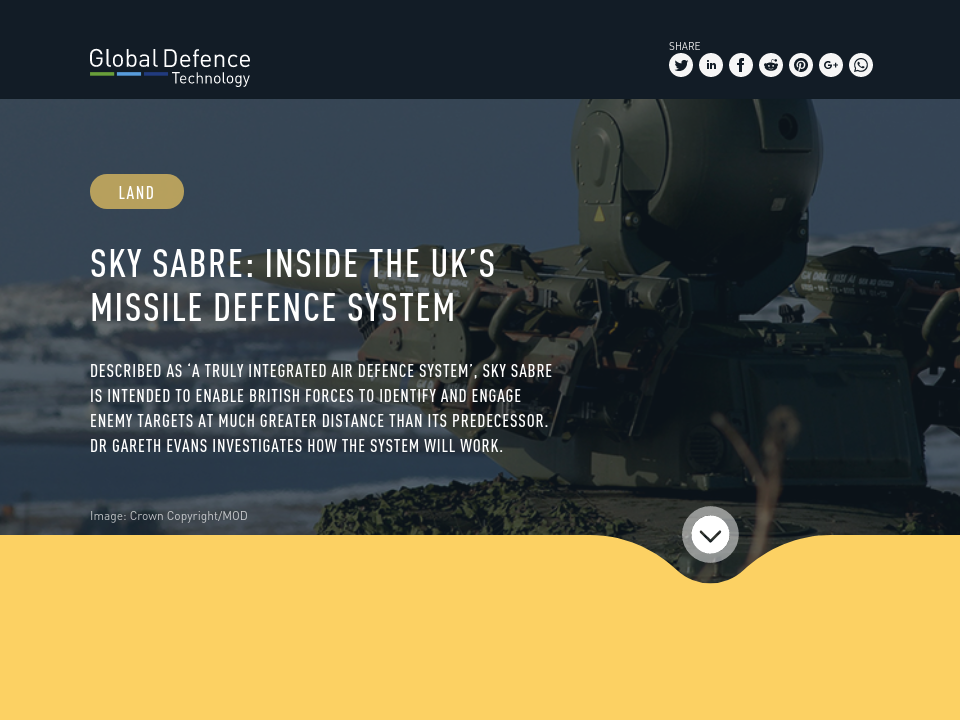Click the Crown Copyright/MOD image credit
Screen dimensions: 960x720
coord(169,515)
